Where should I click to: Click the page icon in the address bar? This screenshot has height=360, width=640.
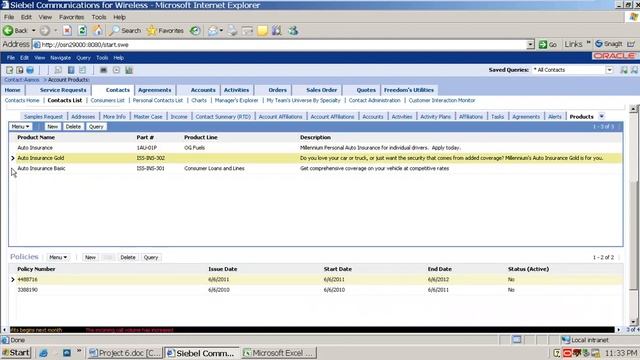click(x=37, y=44)
